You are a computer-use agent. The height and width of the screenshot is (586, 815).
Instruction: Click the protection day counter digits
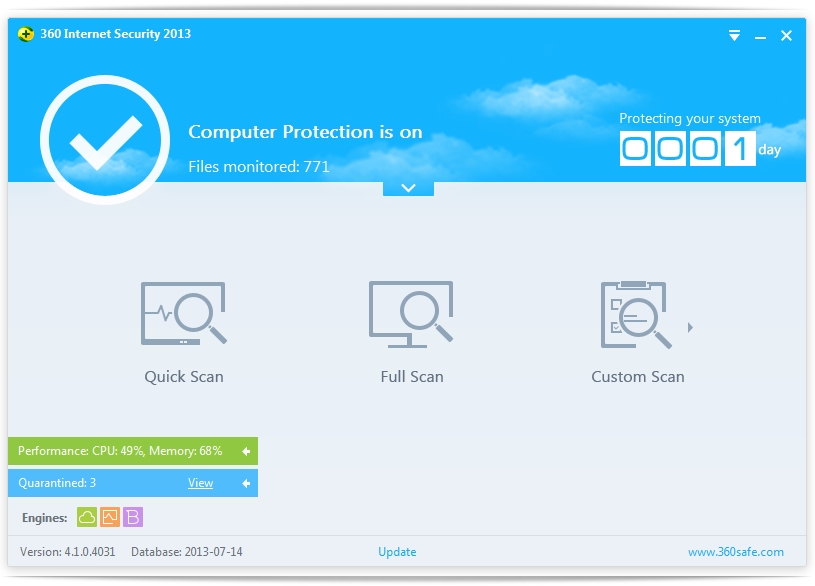[x=687, y=149]
